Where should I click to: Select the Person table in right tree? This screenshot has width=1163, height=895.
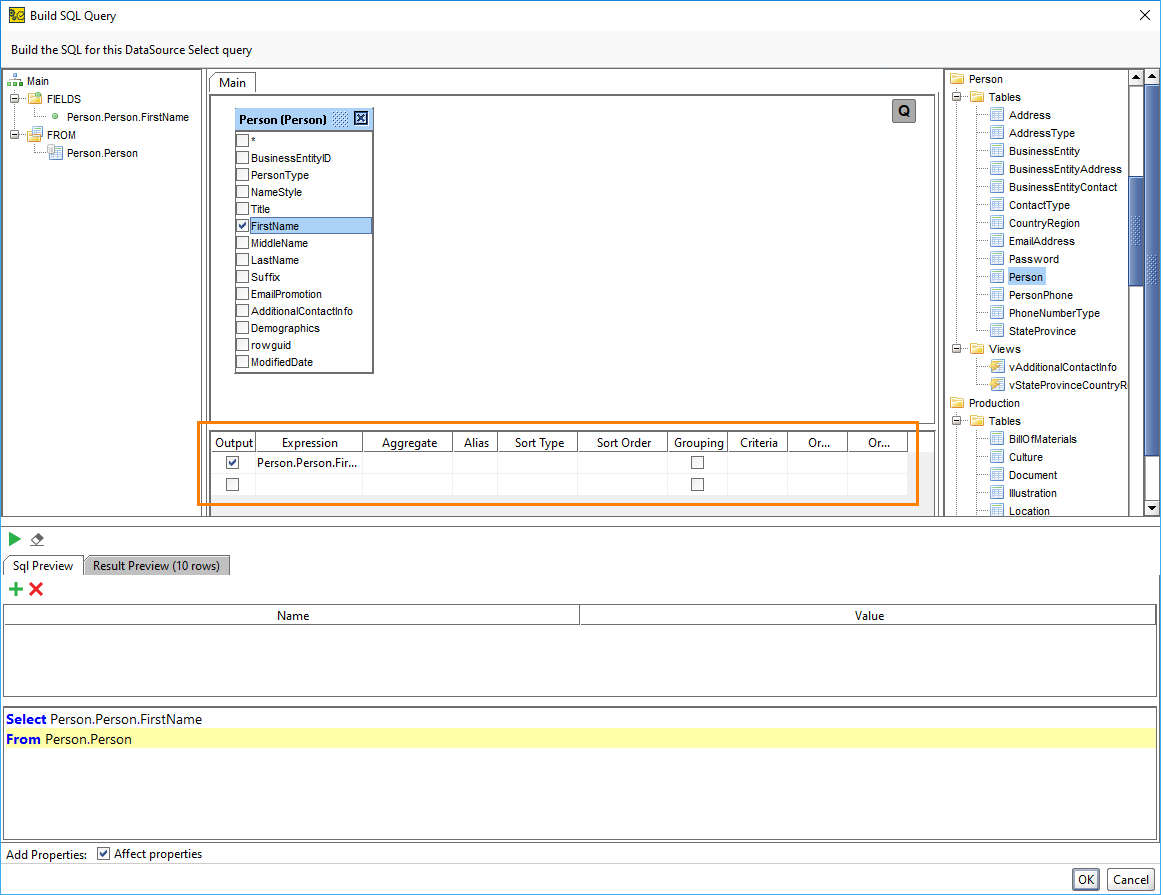1026,277
